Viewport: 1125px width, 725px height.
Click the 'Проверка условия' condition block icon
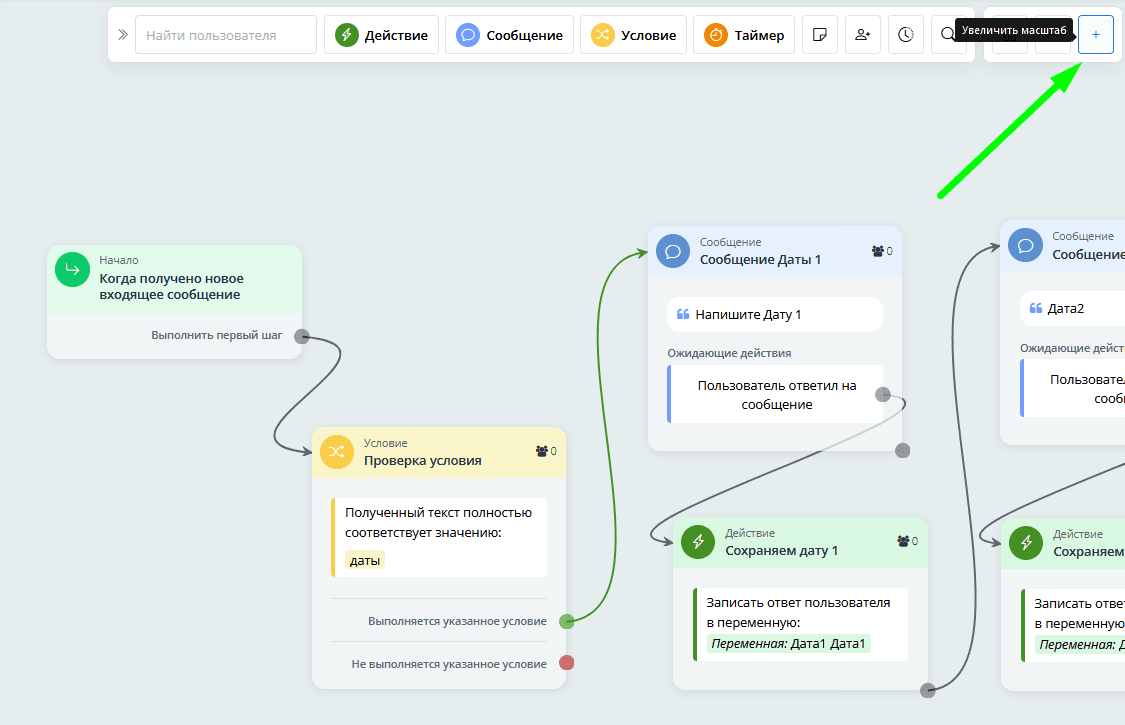click(x=337, y=451)
